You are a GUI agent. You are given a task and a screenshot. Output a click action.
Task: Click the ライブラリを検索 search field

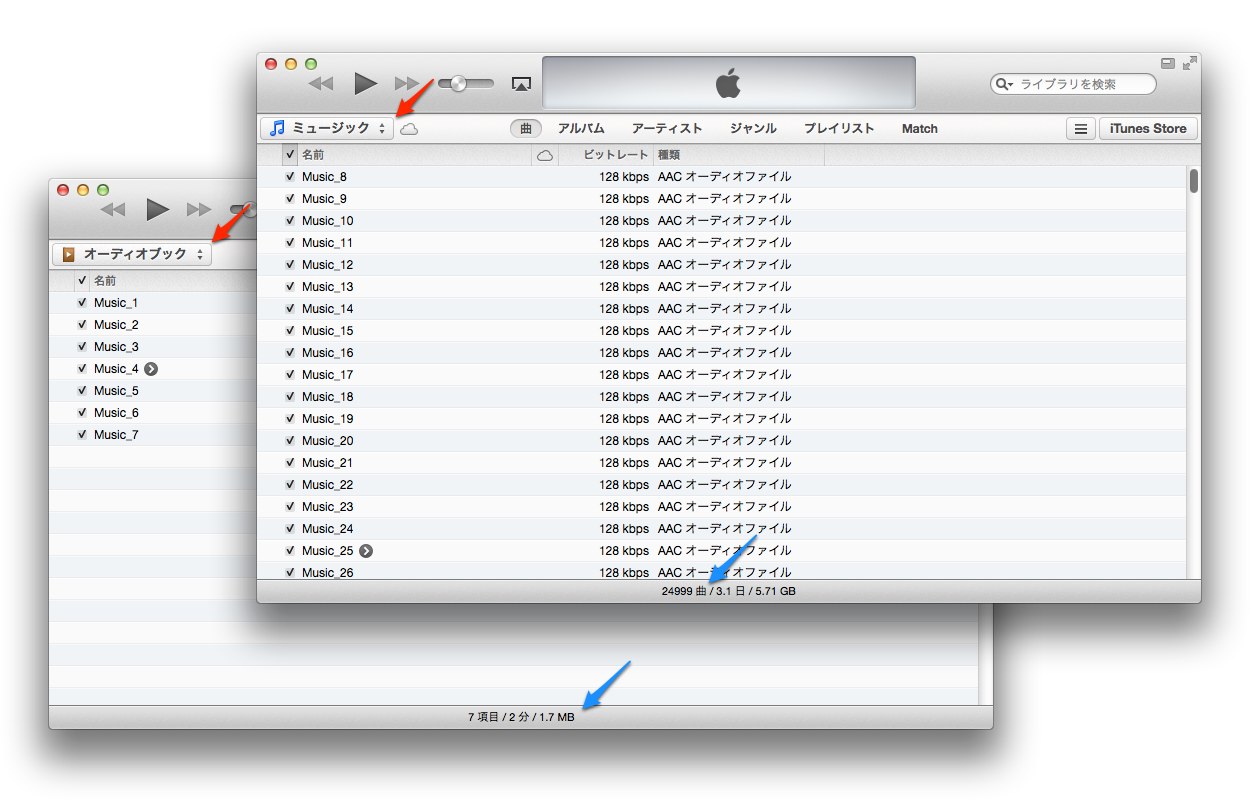pos(1073,85)
